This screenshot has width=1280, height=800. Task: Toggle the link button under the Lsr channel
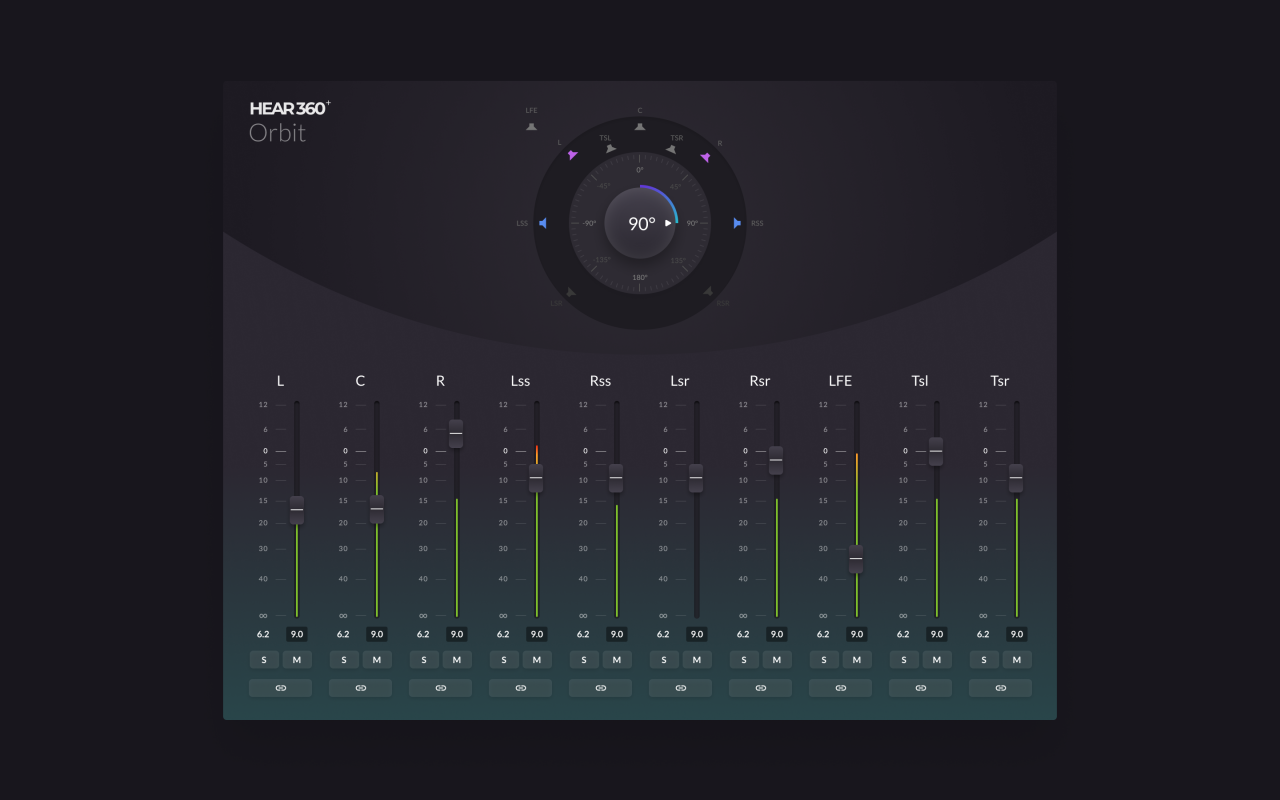[x=680, y=687]
